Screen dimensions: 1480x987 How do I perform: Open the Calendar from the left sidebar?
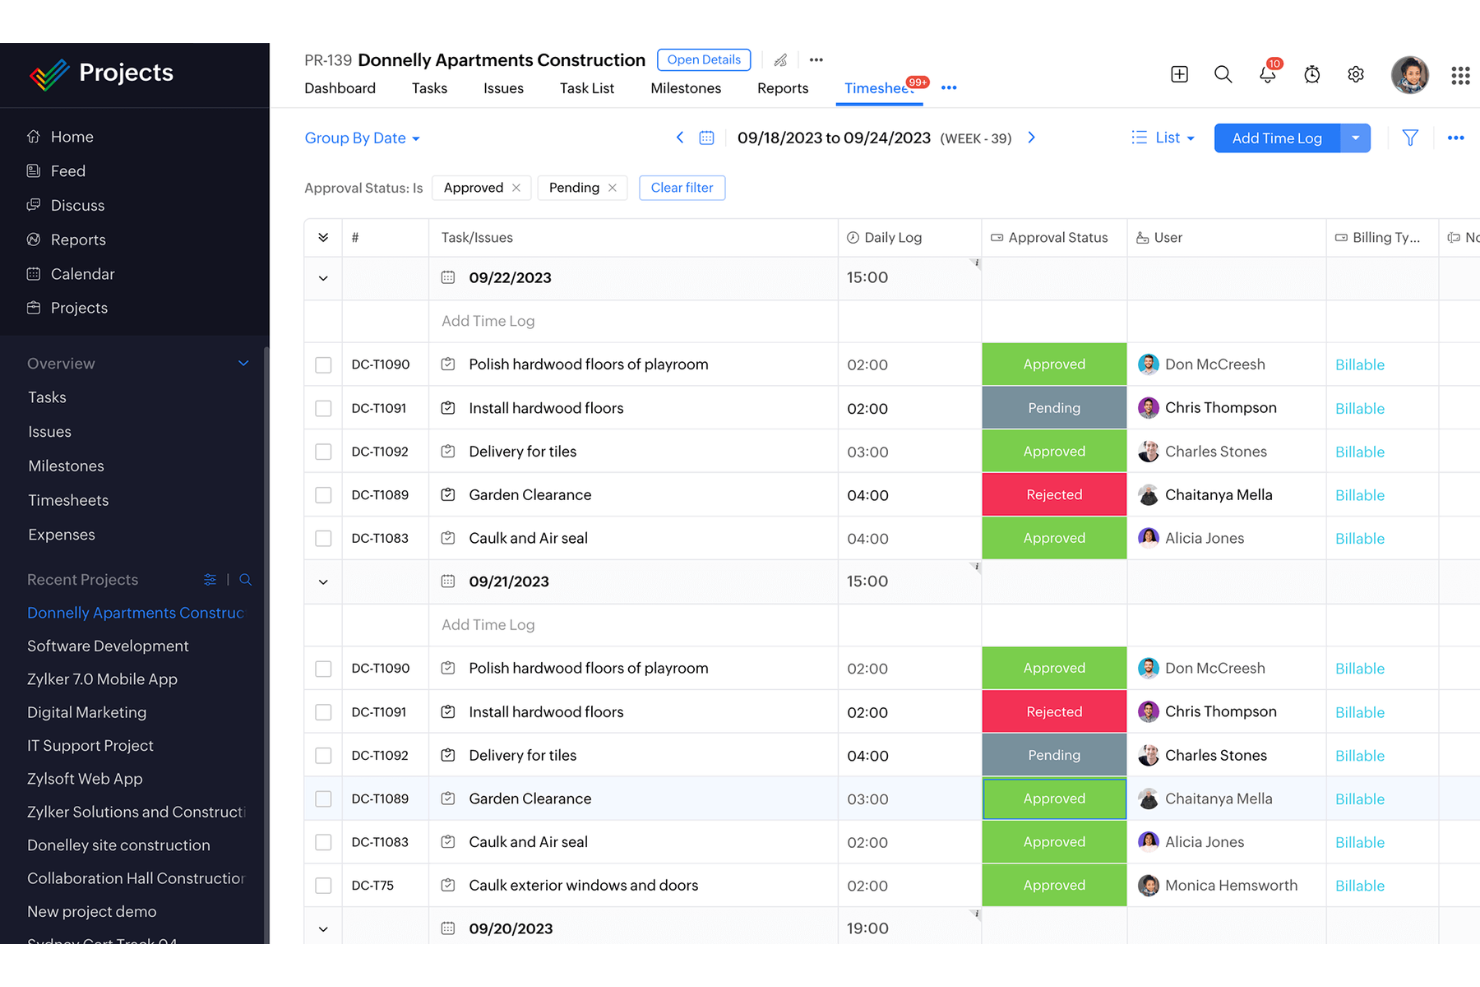point(82,273)
